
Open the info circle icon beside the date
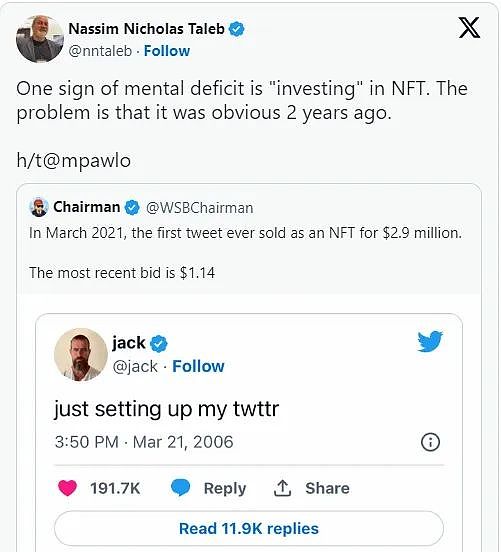coord(430,442)
